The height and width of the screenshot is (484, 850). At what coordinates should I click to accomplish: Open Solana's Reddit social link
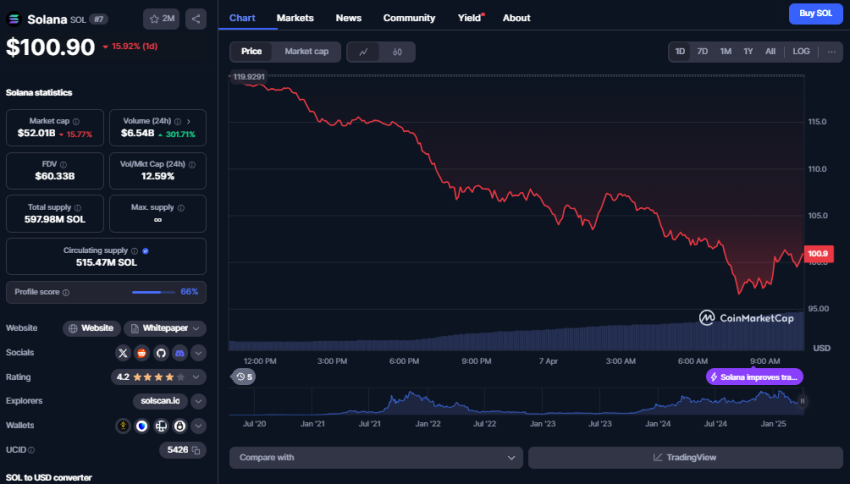coord(141,353)
